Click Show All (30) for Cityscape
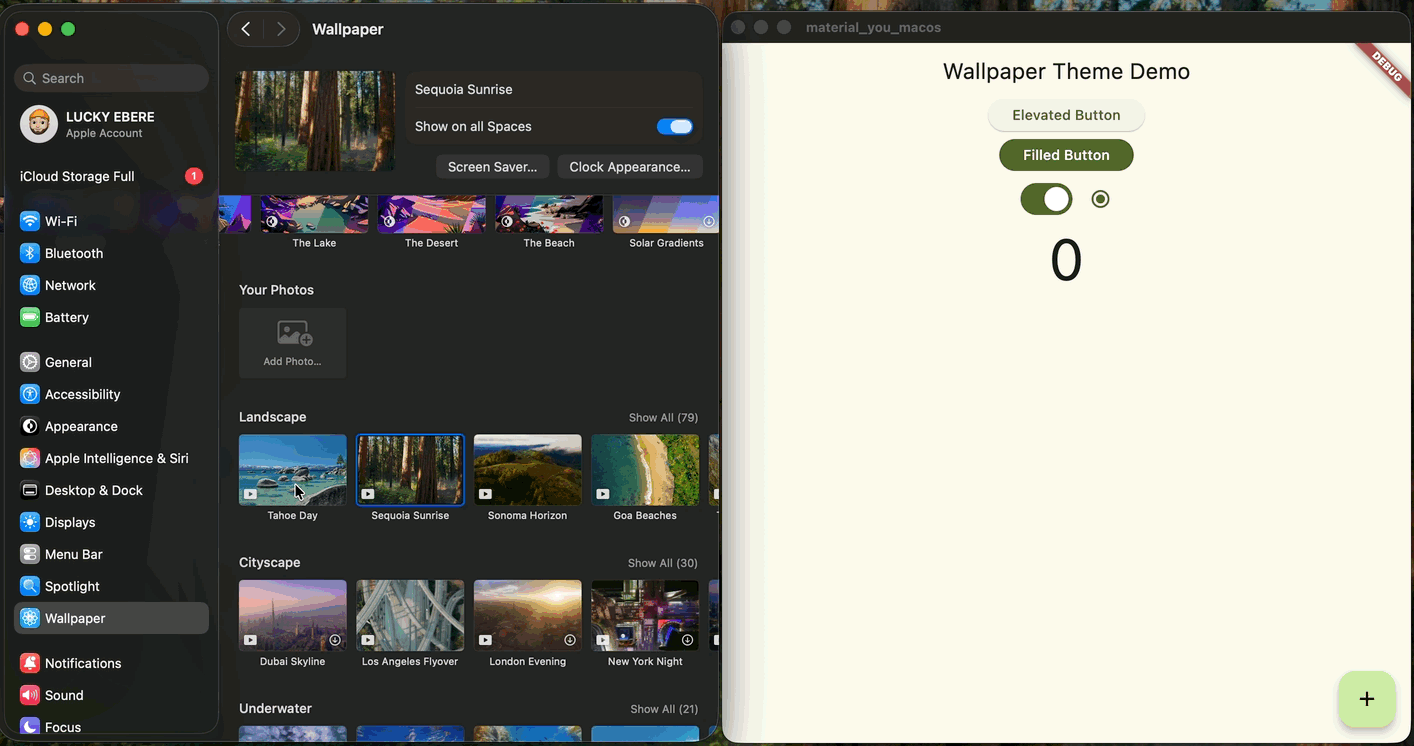 tap(663, 563)
